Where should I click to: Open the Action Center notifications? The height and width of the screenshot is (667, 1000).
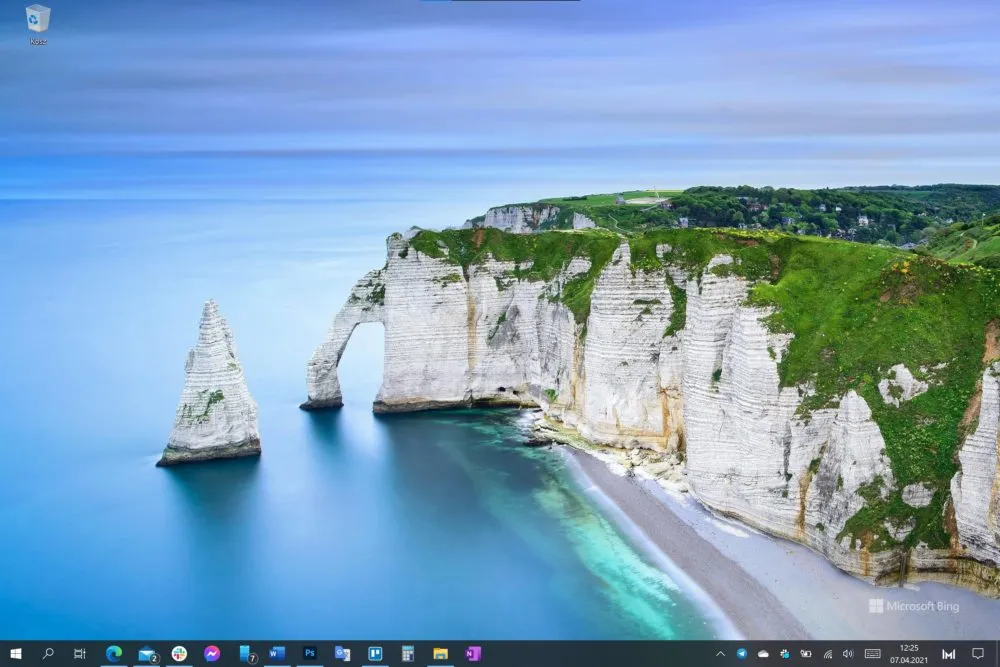click(x=978, y=654)
